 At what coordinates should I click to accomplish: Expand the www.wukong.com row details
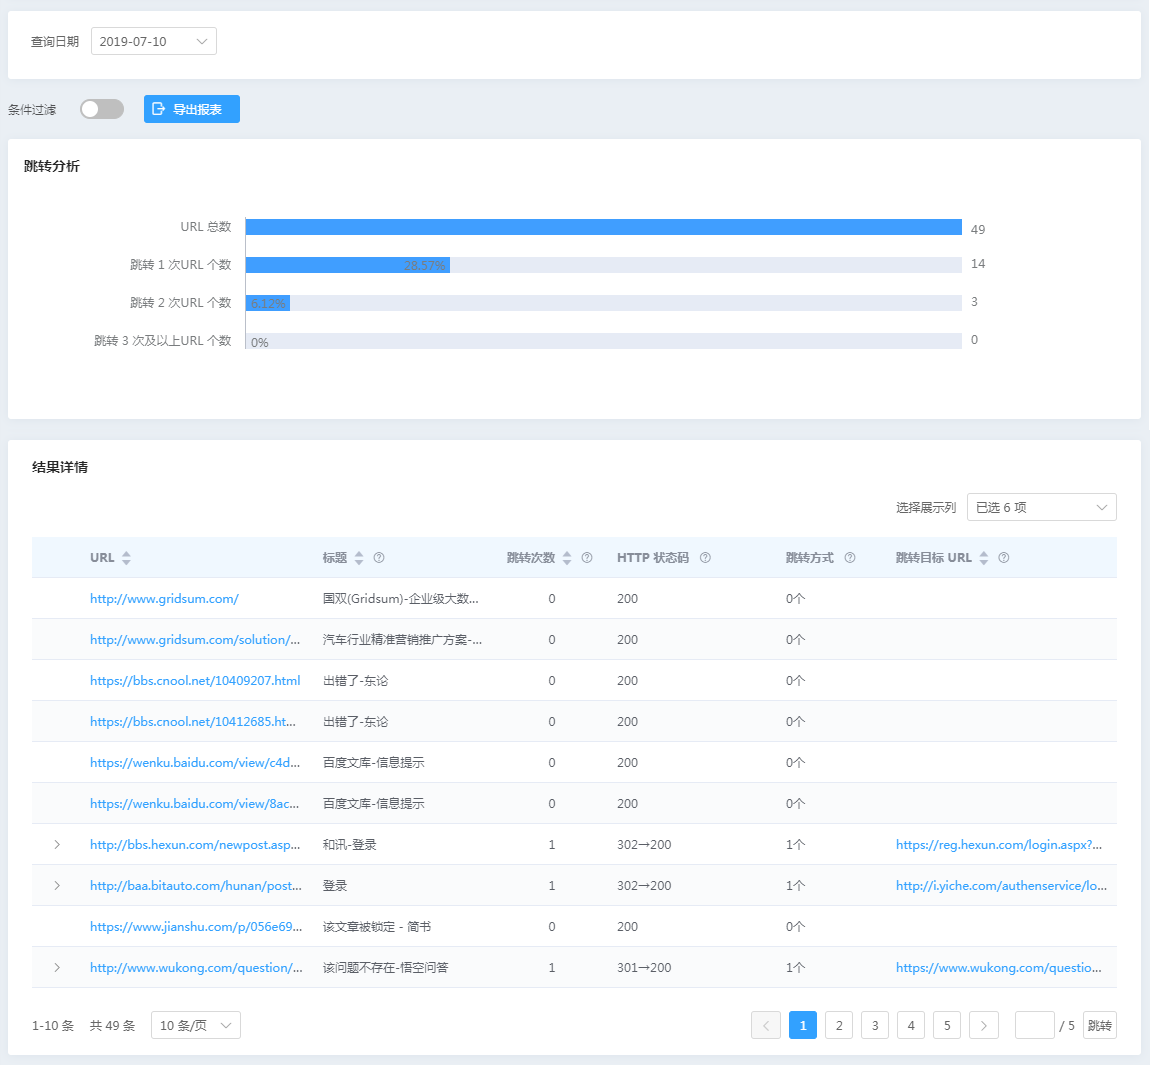57,968
